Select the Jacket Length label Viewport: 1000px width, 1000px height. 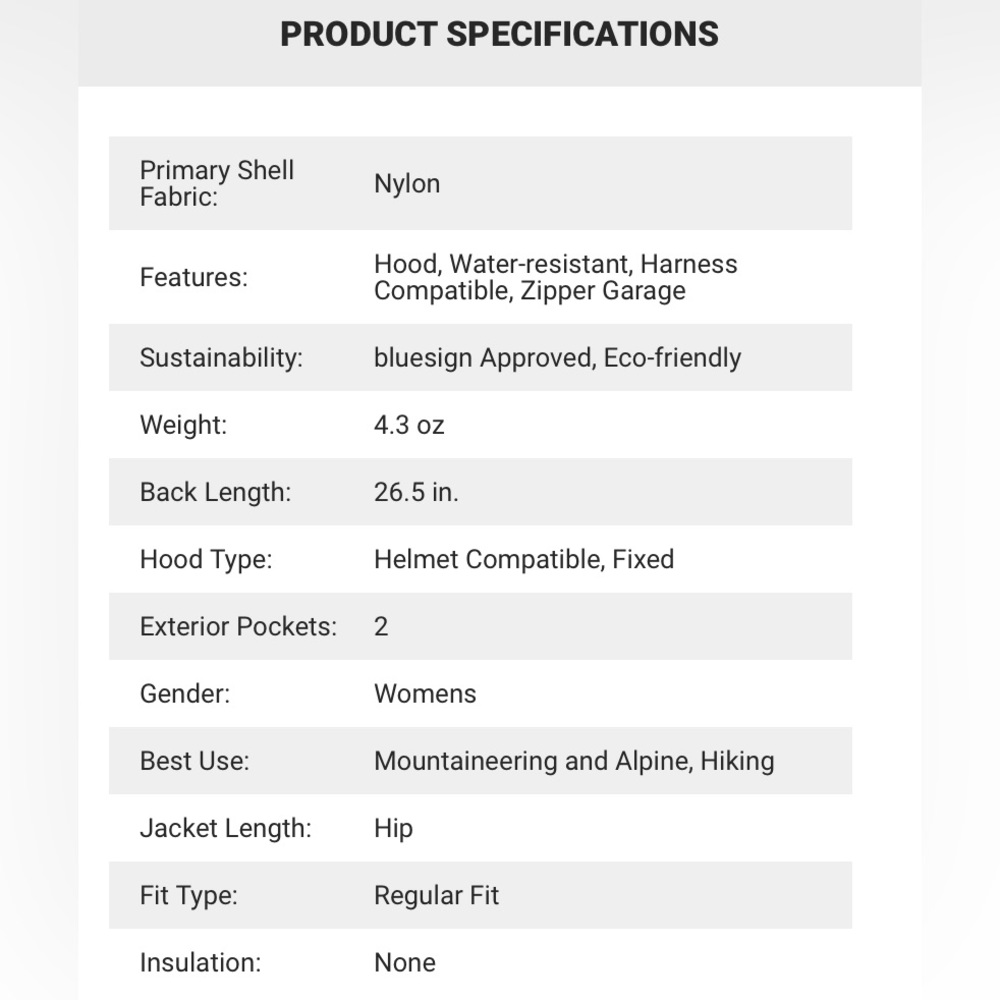pyautogui.click(x=225, y=828)
